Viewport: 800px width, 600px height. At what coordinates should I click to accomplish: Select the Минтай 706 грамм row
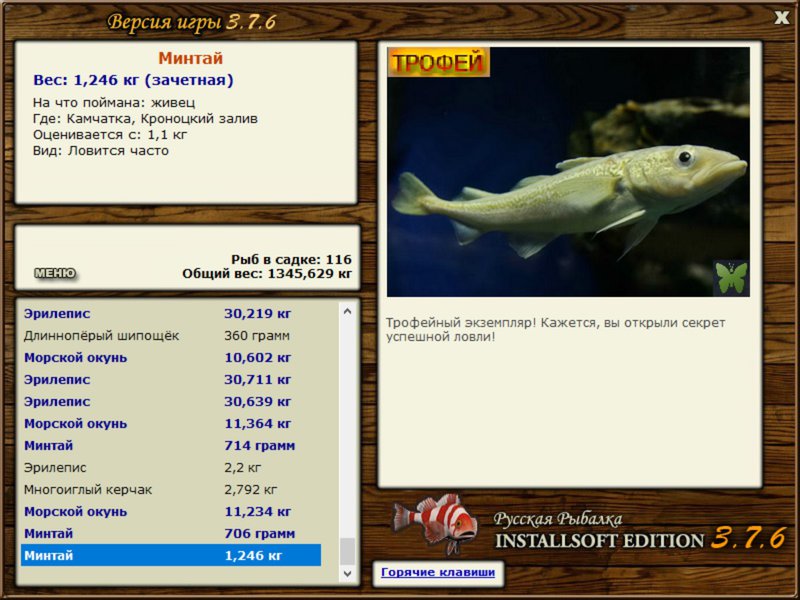[x=171, y=534]
